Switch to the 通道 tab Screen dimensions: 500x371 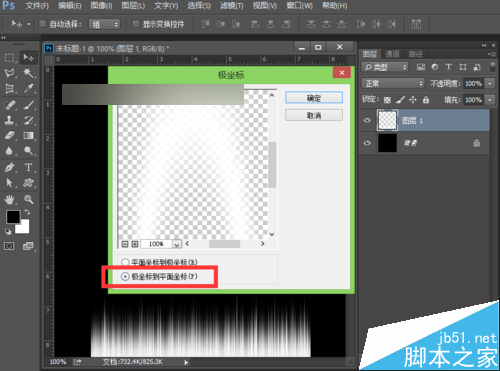tap(392, 54)
